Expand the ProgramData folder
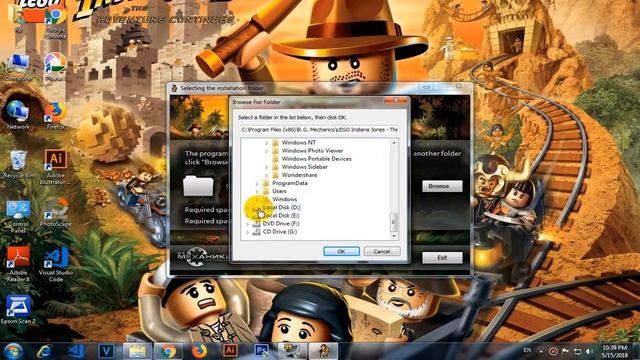Screen dimensions: 640x360 point(257,183)
